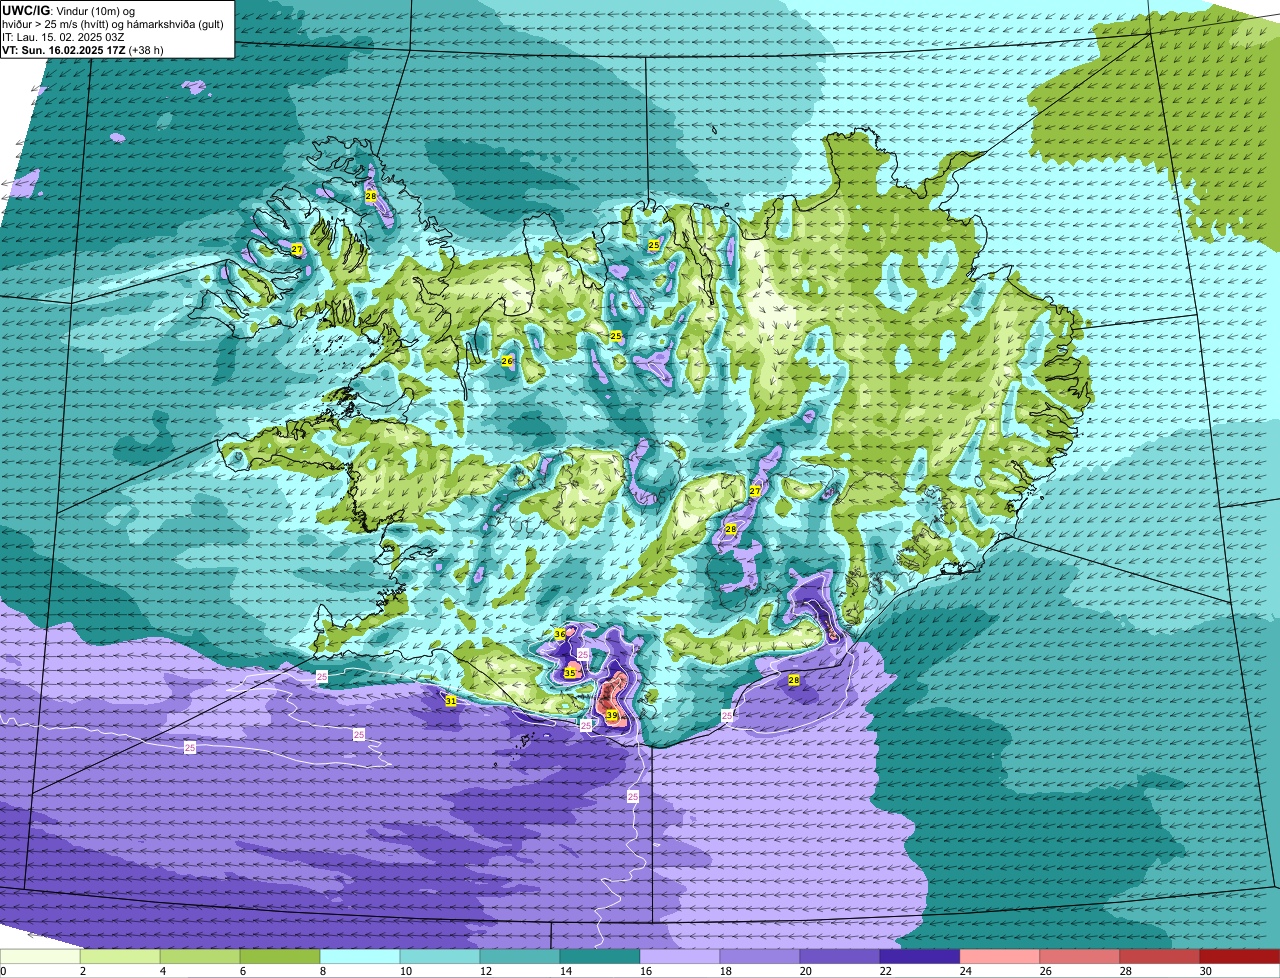The height and width of the screenshot is (978, 1280).
Task: Pick the pink 24–26 legend swatch
Action: (1000, 956)
